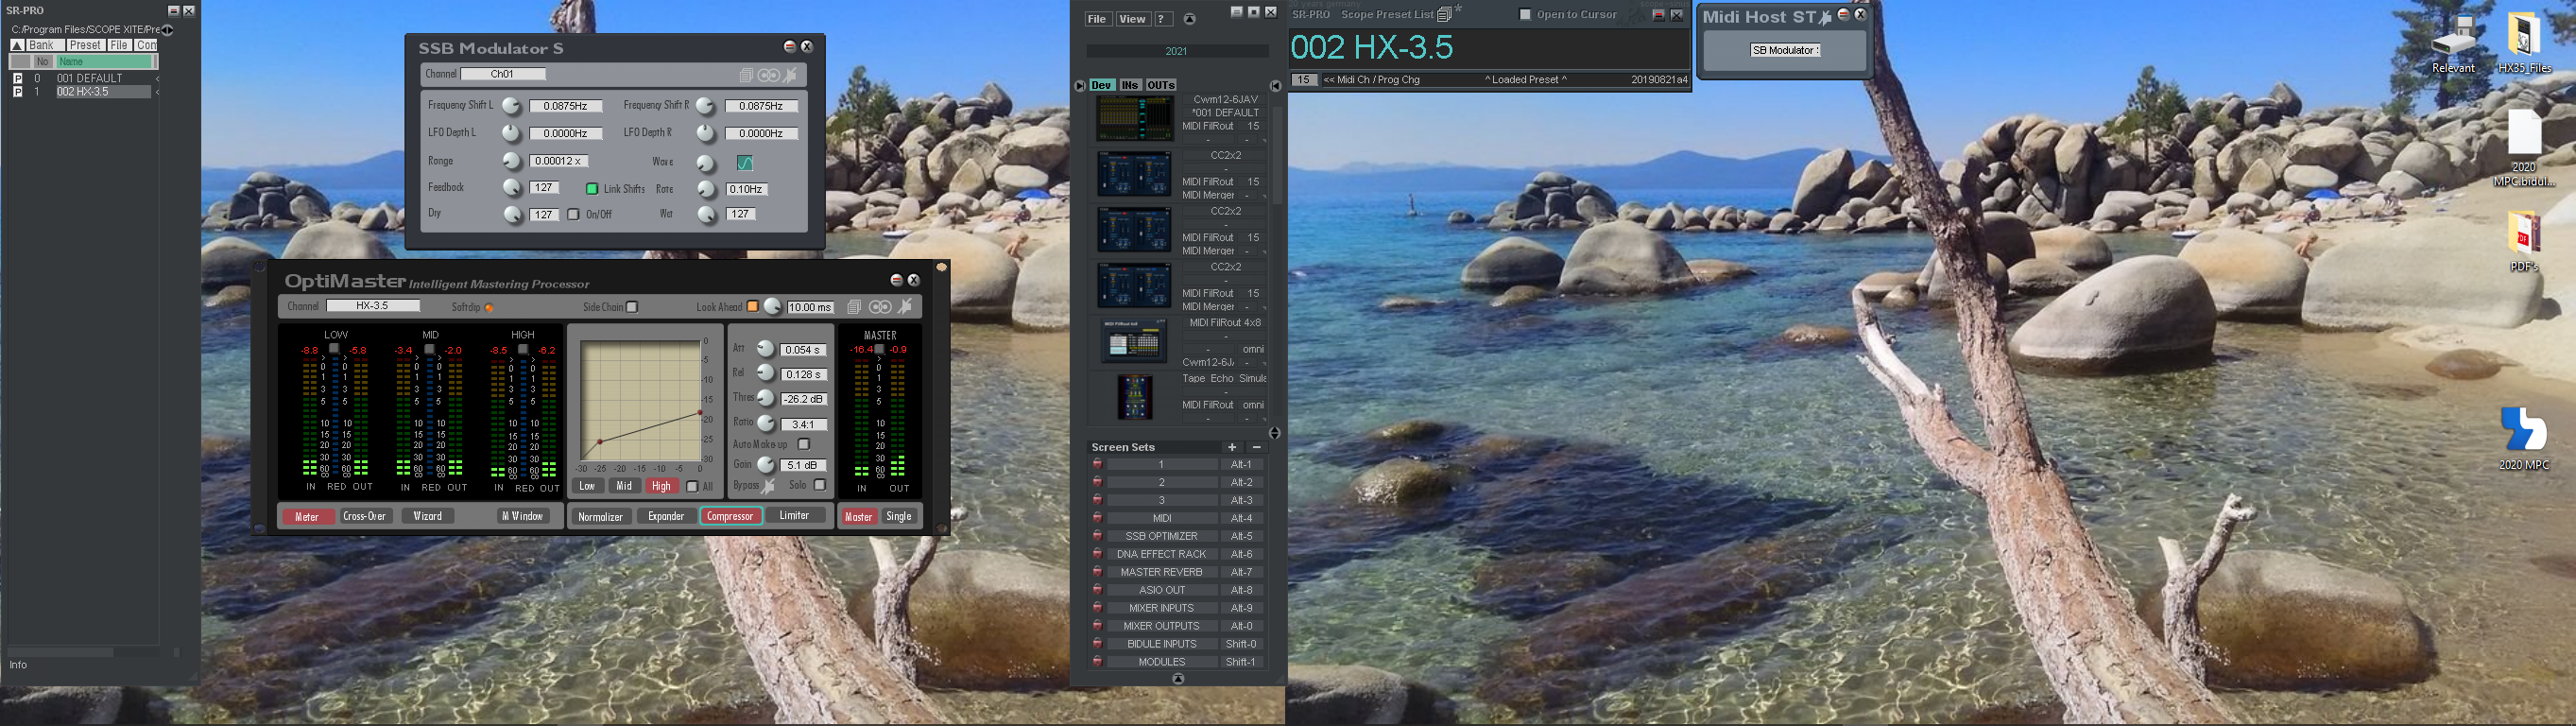This screenshot has height=726, width=2576.
Task: Click the plug icon in SSB Modulator S
Action: tap(791, 75)
